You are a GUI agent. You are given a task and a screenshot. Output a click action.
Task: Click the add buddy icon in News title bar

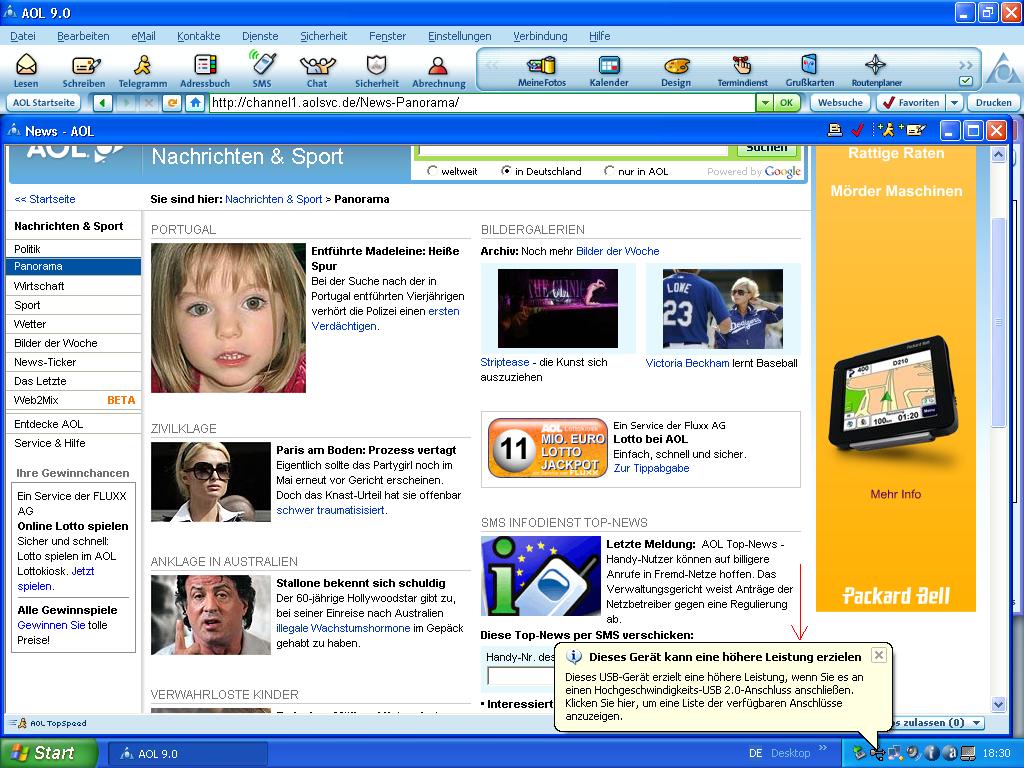click(x=885, y=130)
